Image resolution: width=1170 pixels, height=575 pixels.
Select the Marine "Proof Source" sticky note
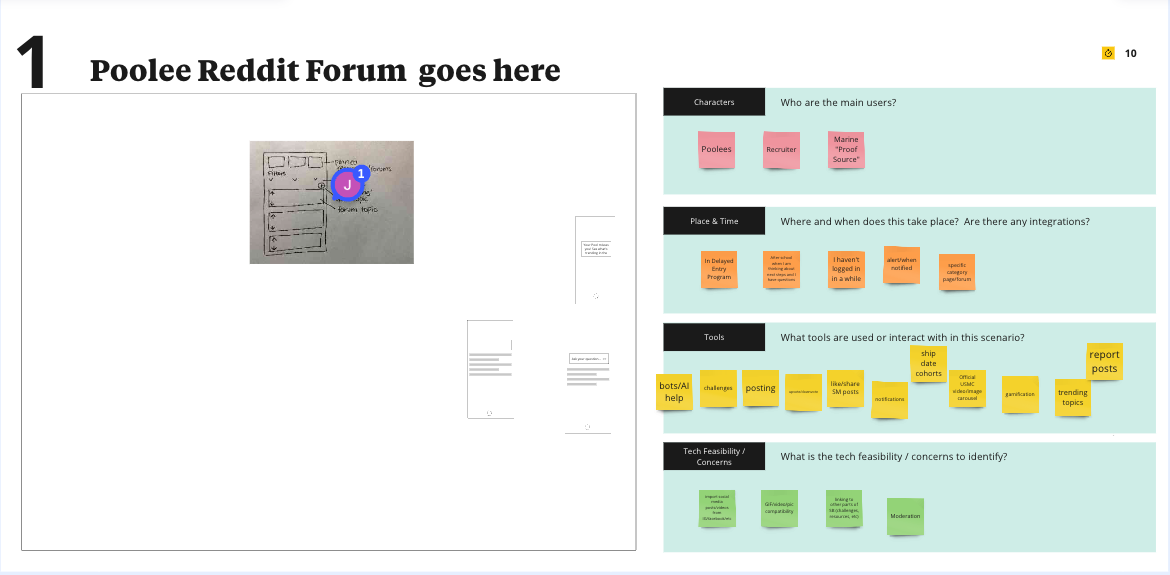pos(846,149)
